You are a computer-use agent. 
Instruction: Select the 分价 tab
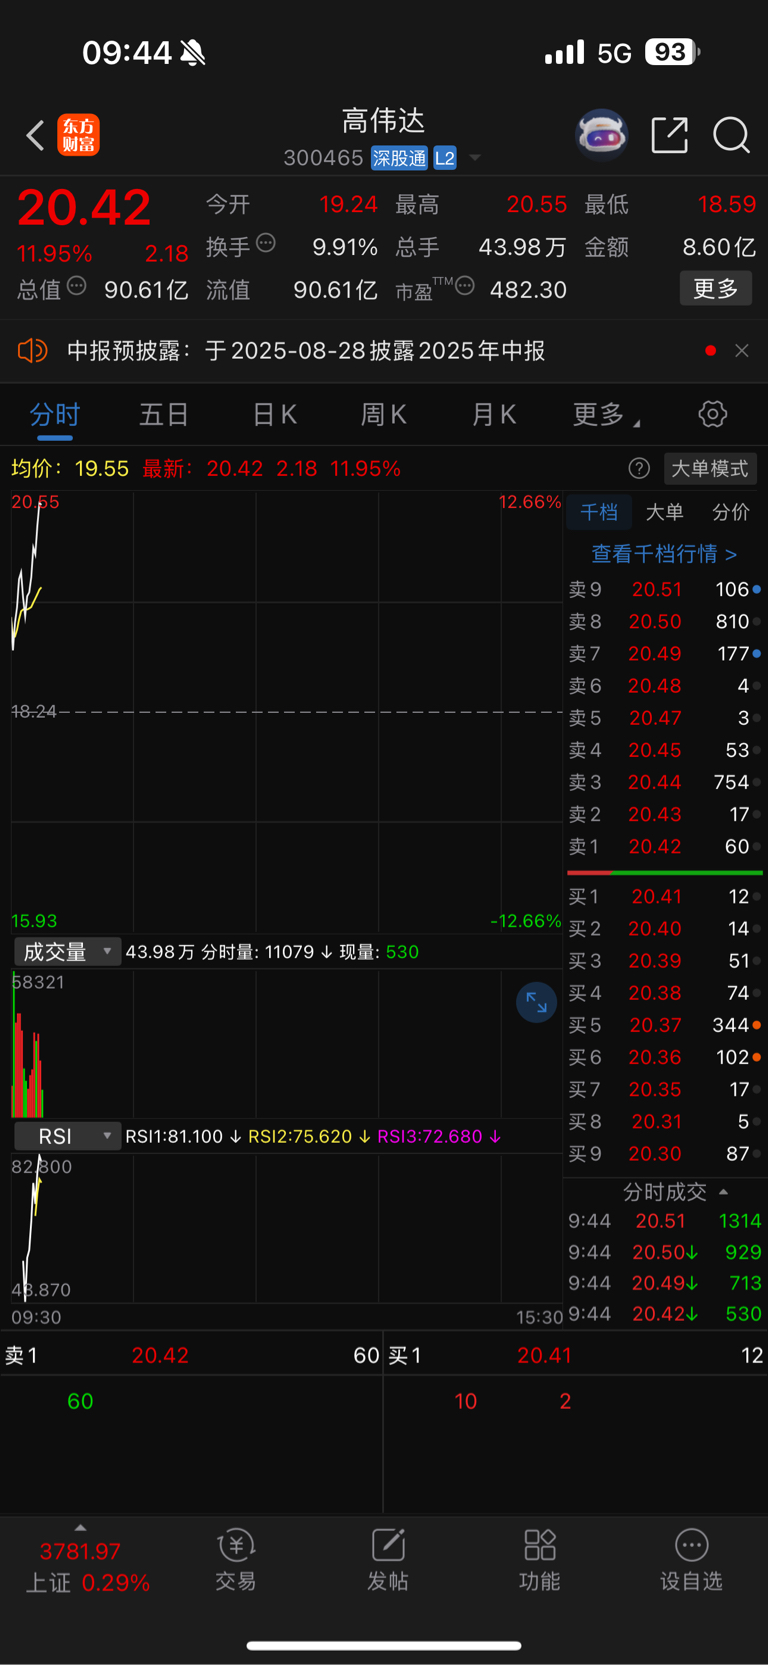731,512
